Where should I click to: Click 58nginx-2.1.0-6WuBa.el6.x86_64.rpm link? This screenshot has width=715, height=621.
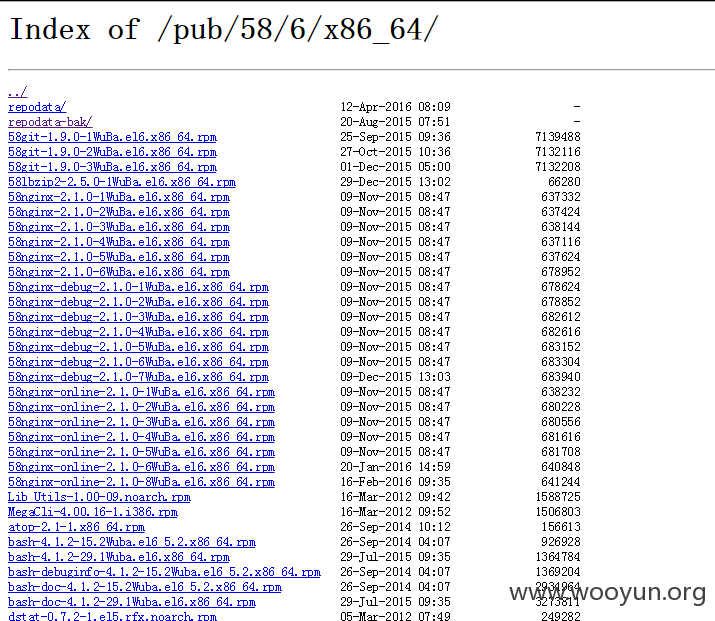(x=119, y=272)
